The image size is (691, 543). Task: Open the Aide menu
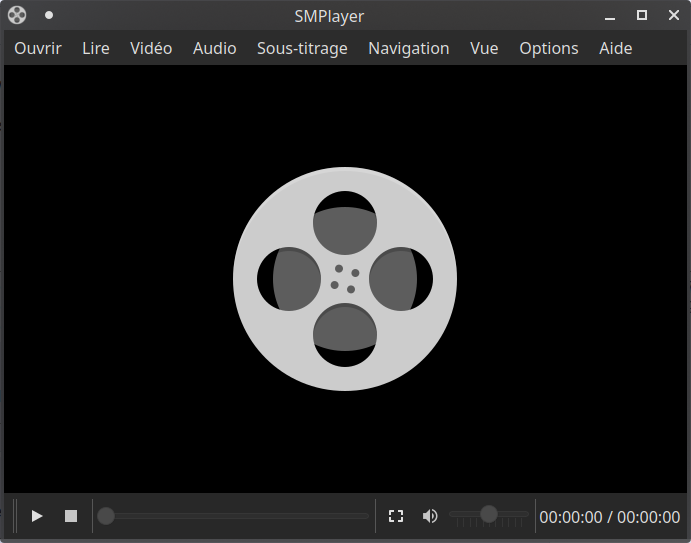pos(616,48)
